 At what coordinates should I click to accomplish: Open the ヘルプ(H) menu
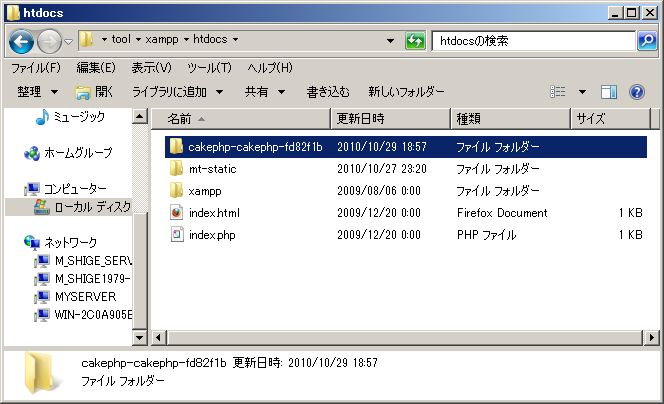270,68
